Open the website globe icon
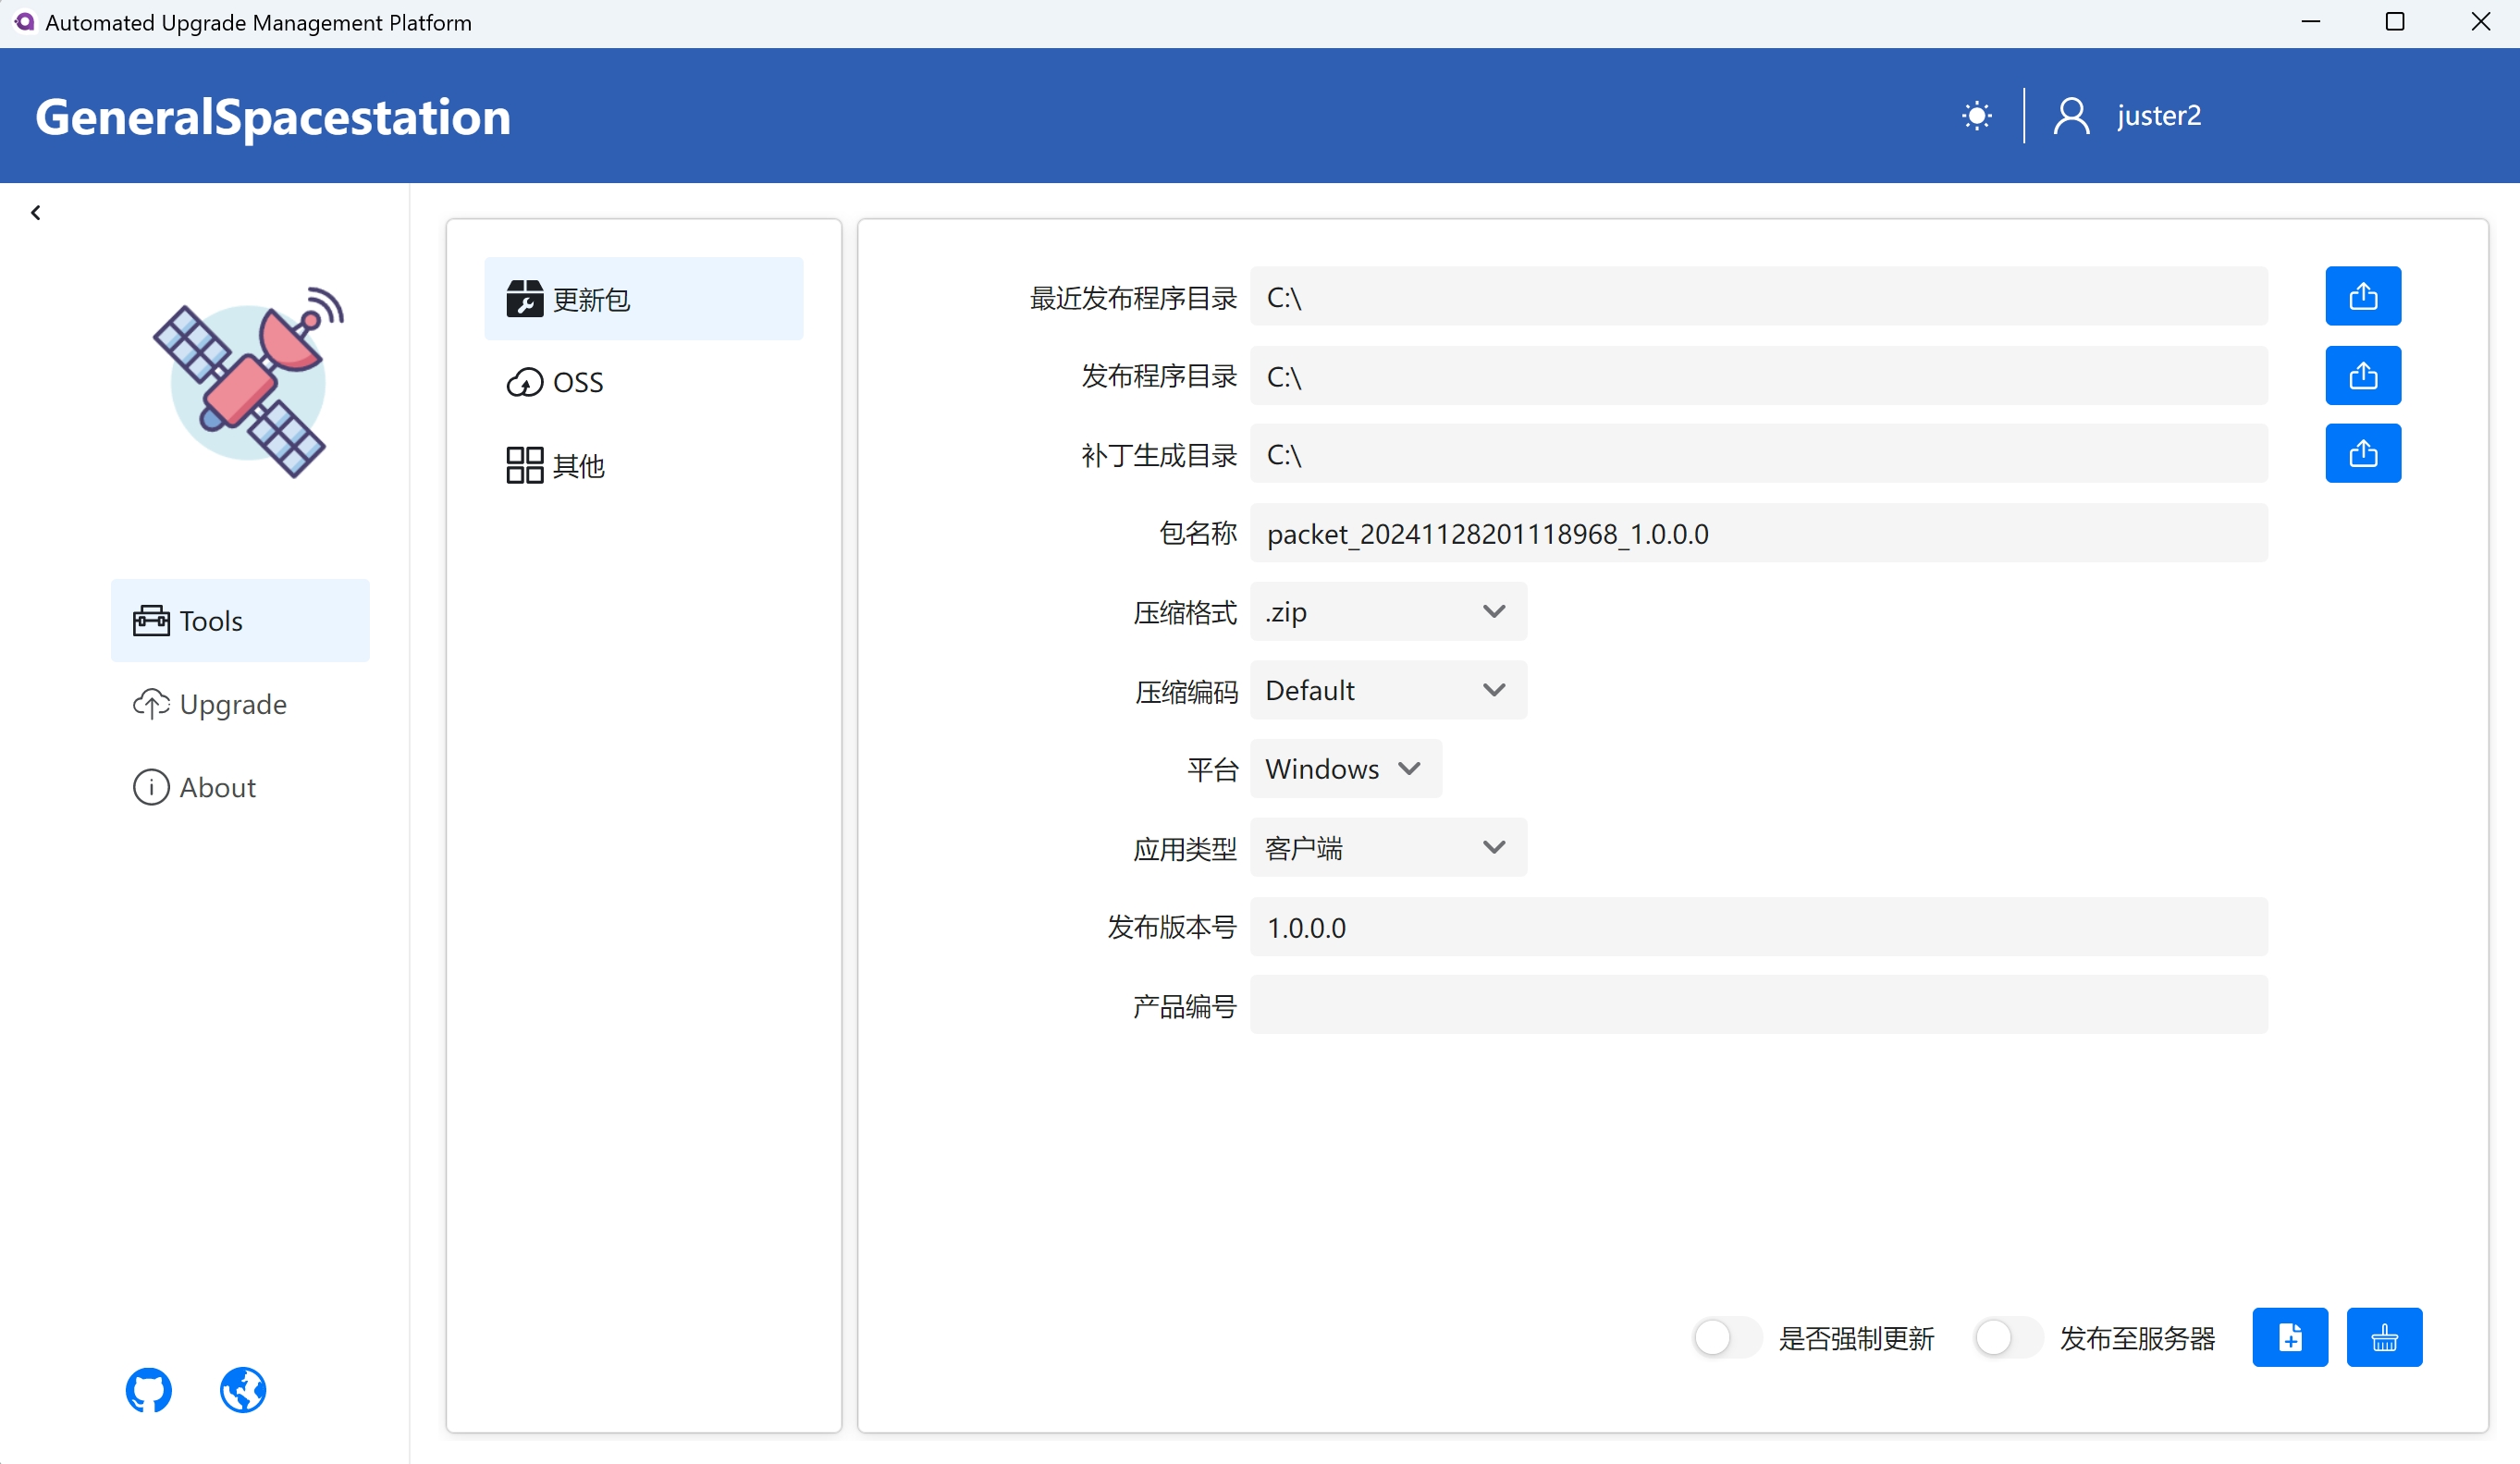The width and height of the screenshot is (2520, 1464). [x=243, y=1389]
